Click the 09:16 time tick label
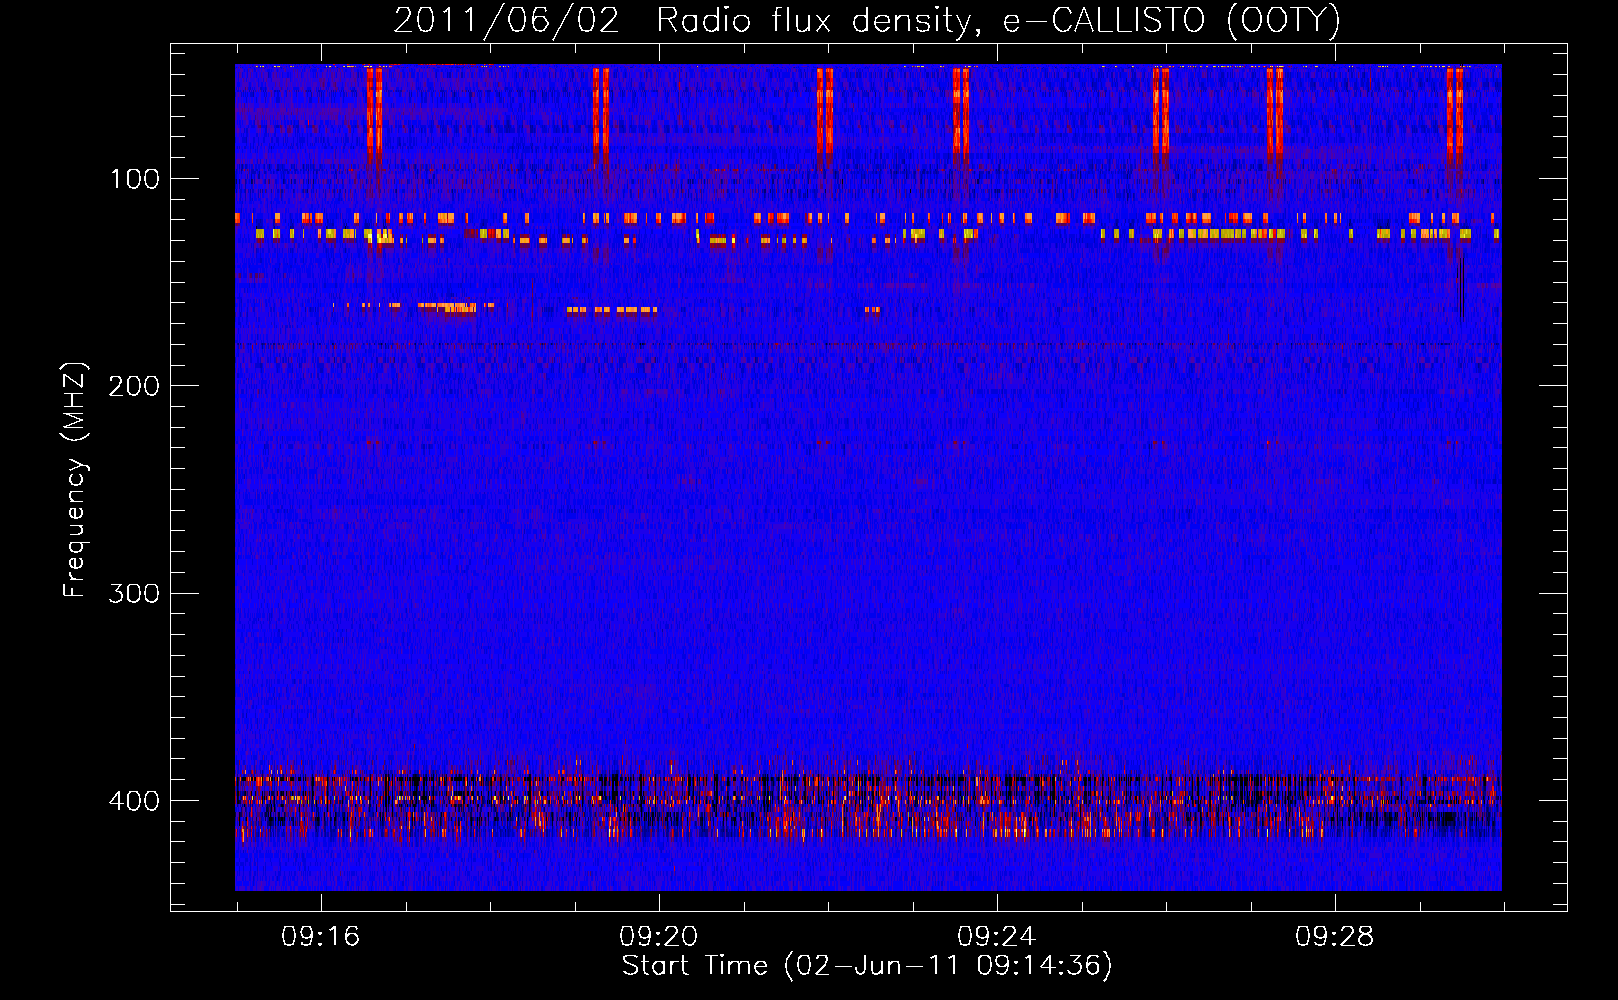 320,937
